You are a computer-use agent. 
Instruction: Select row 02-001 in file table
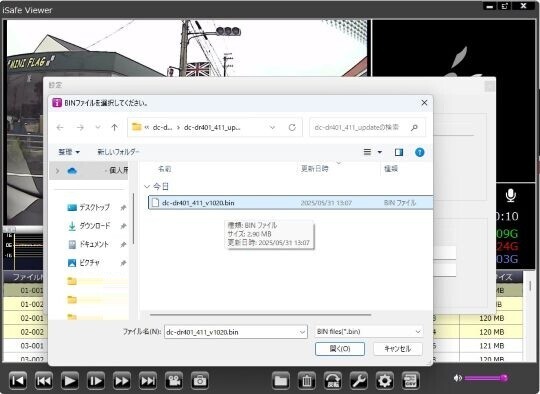[32, 318]
